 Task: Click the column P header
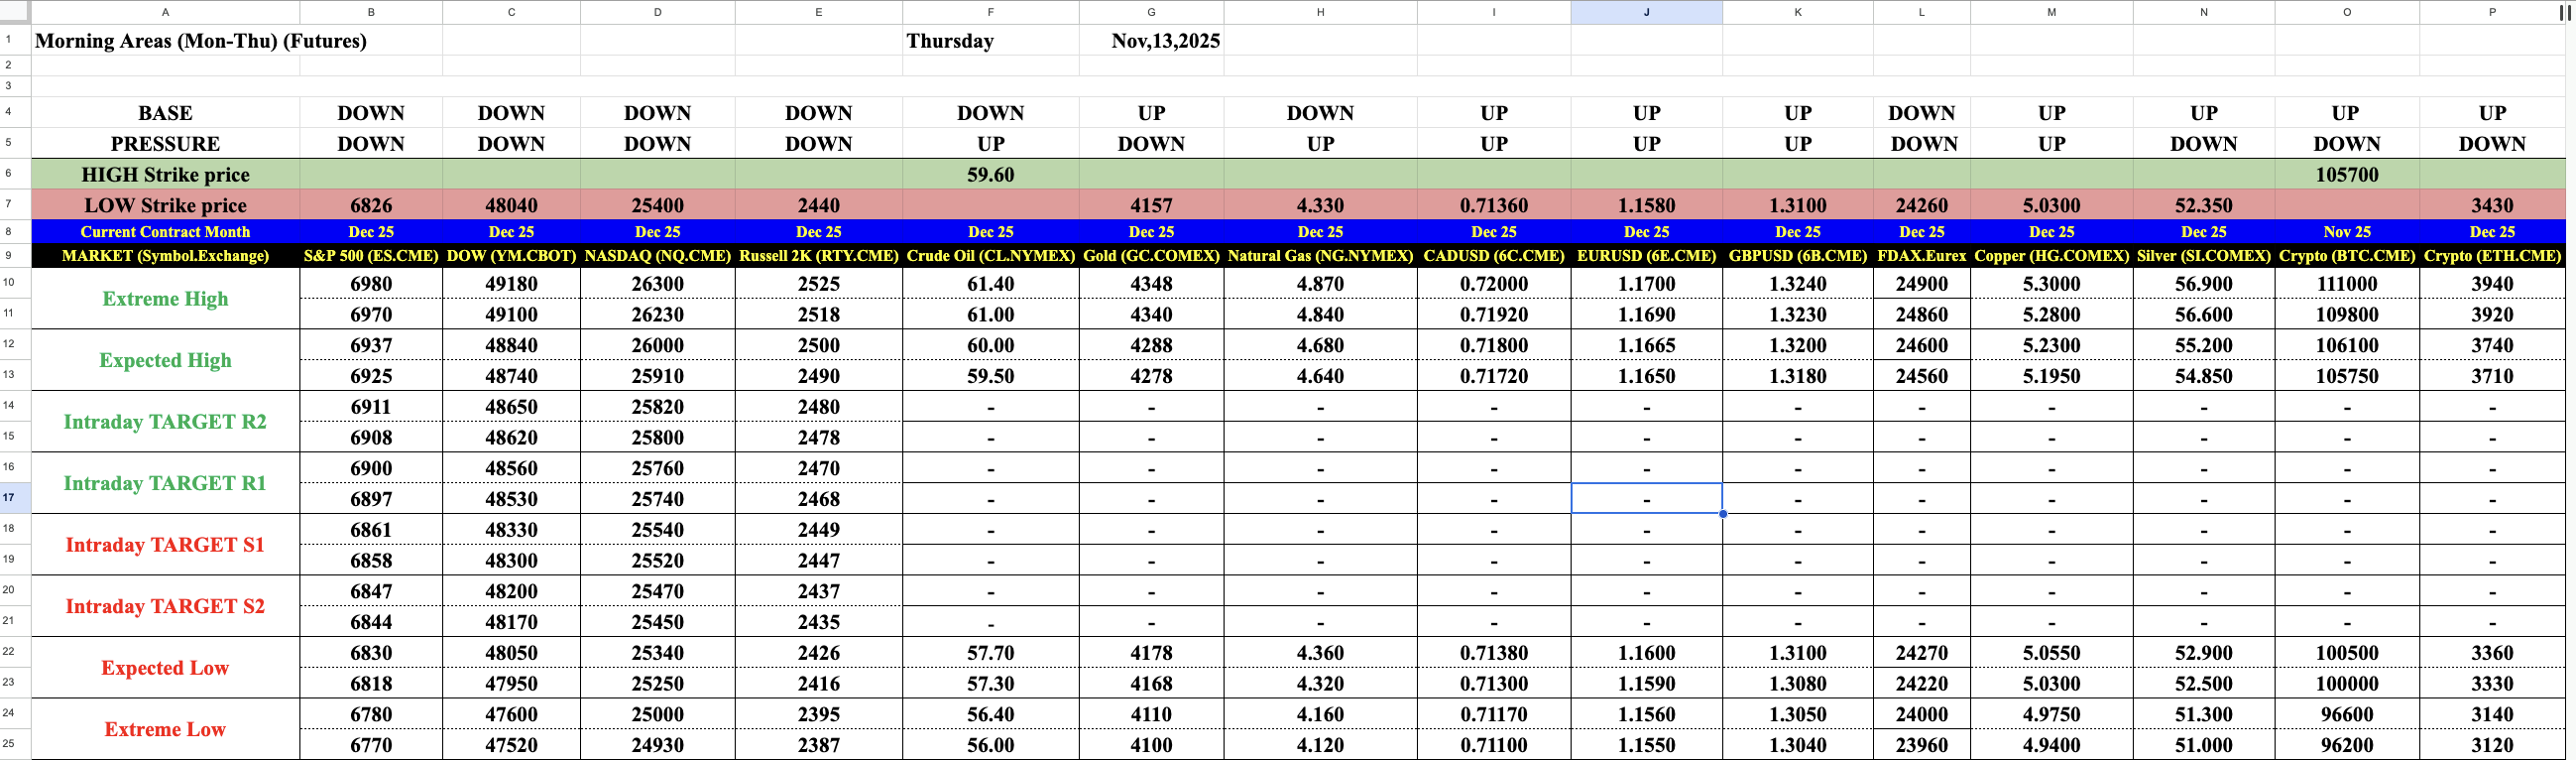2491,12
